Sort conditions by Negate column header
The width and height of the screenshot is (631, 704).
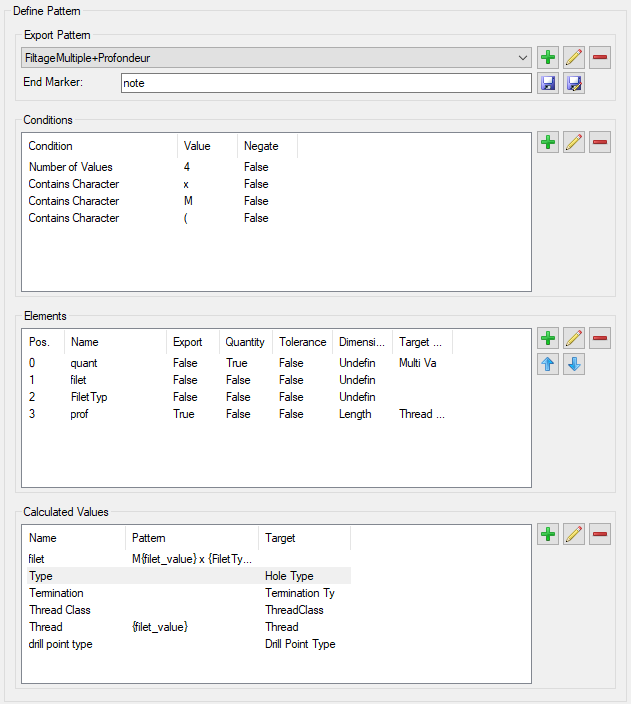point(261,146)
